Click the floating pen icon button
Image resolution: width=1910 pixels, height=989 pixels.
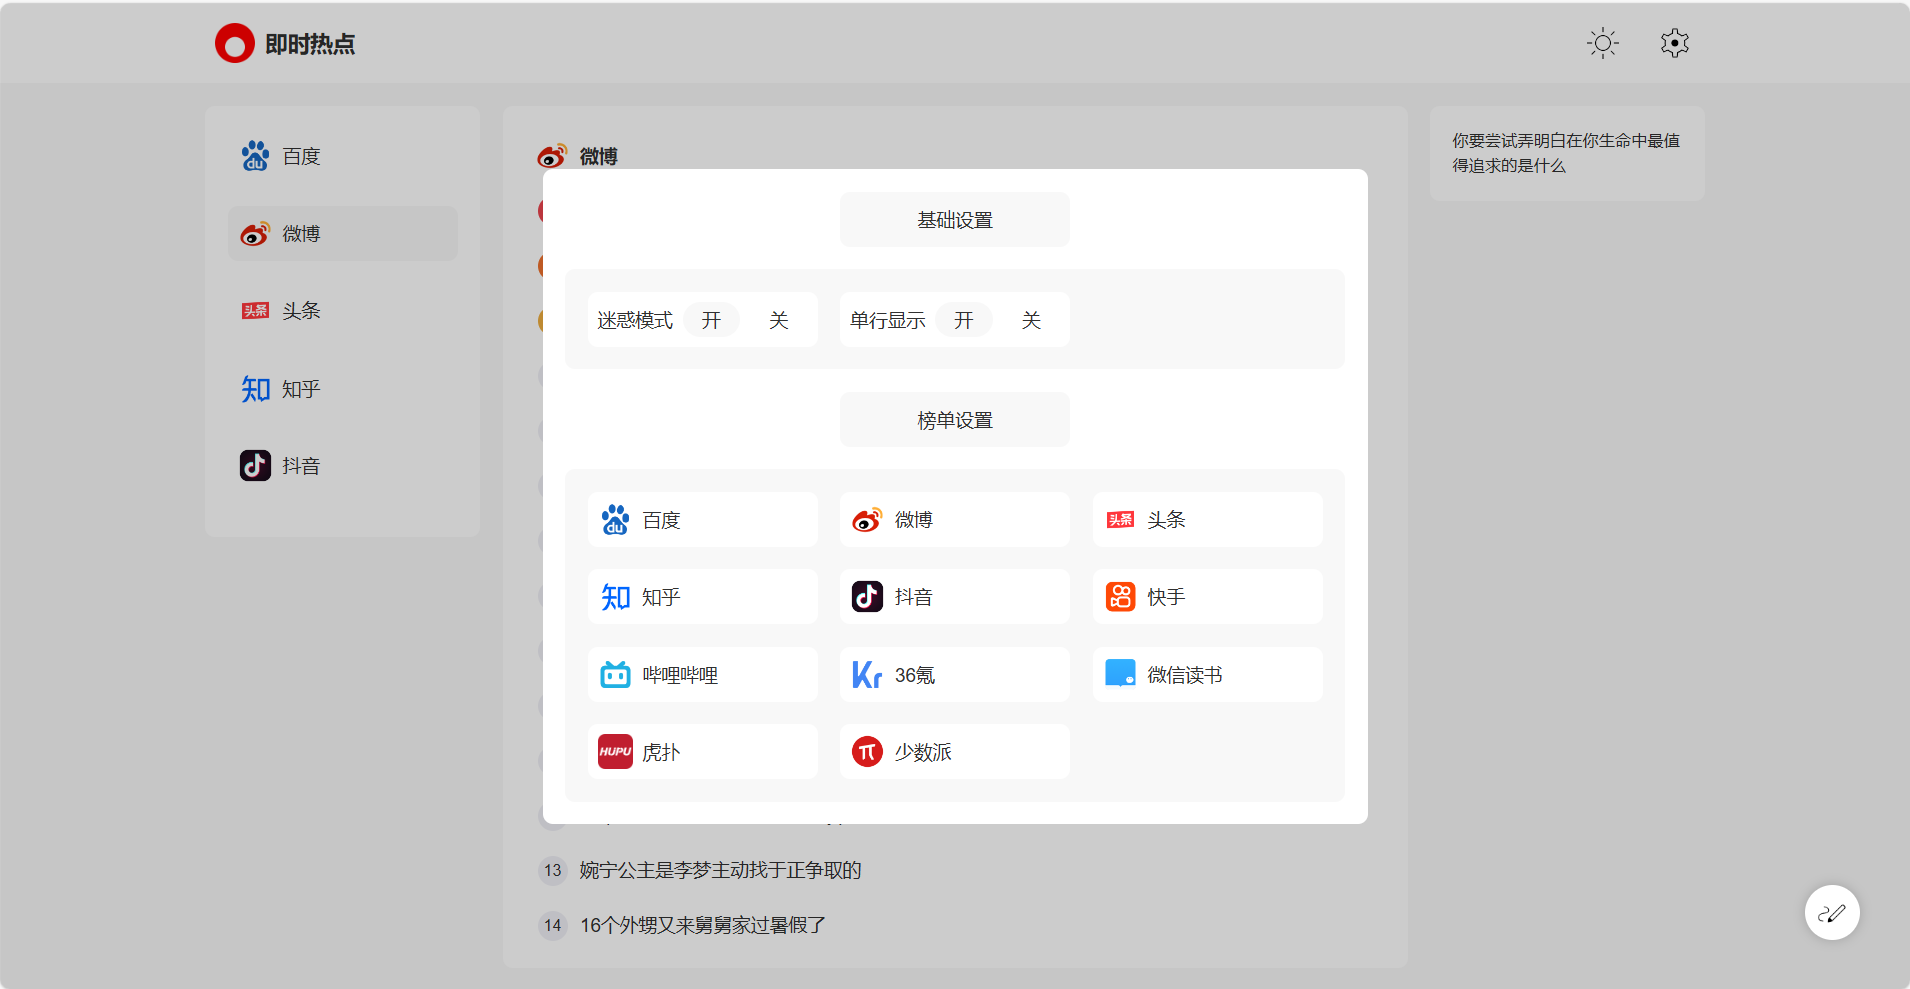pos(1831,912)
